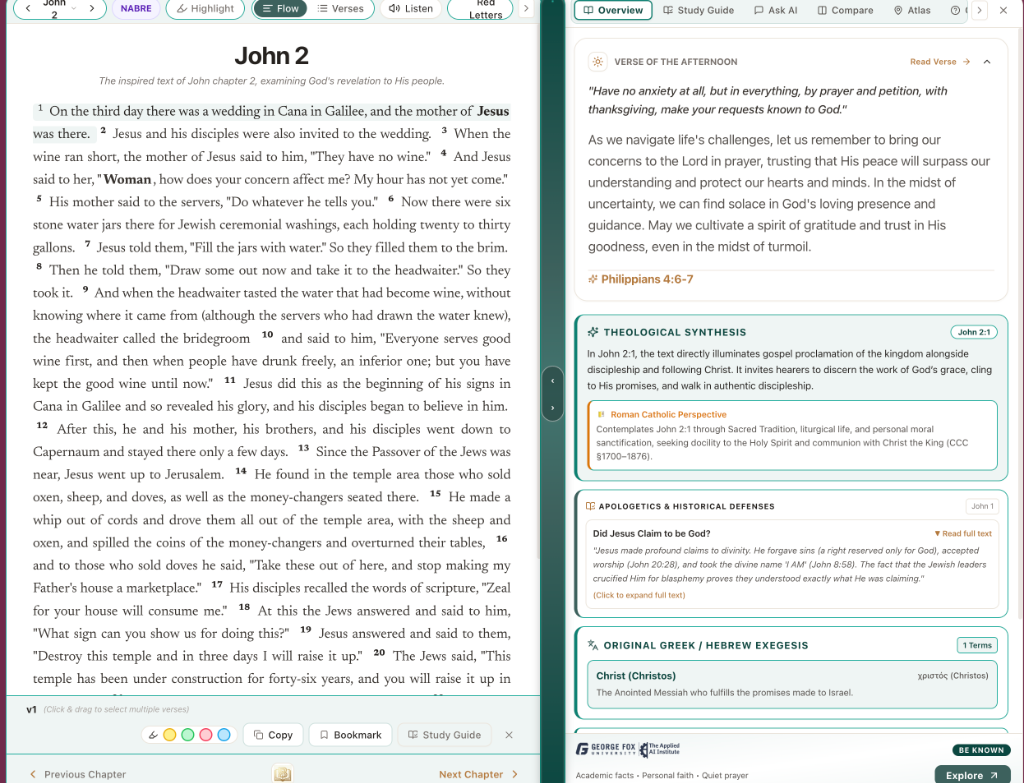The height and width of the screenshot is (783, 1024).
Task: Start audio with the Listen button
Action: pyautogui.click(x=411, y=8)
